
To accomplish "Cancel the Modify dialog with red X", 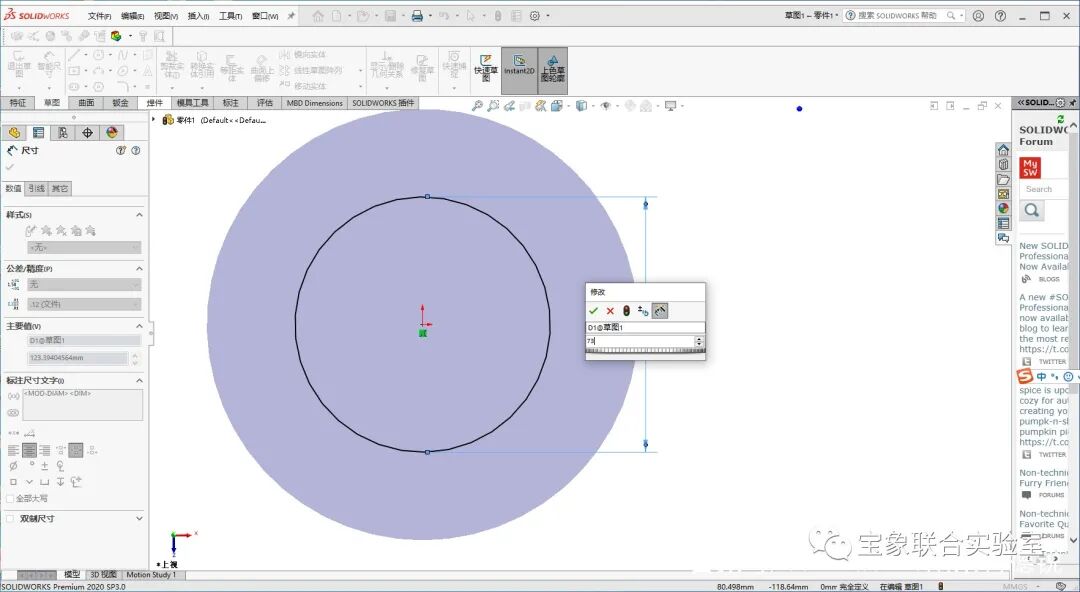I will [x=610, y=311].
